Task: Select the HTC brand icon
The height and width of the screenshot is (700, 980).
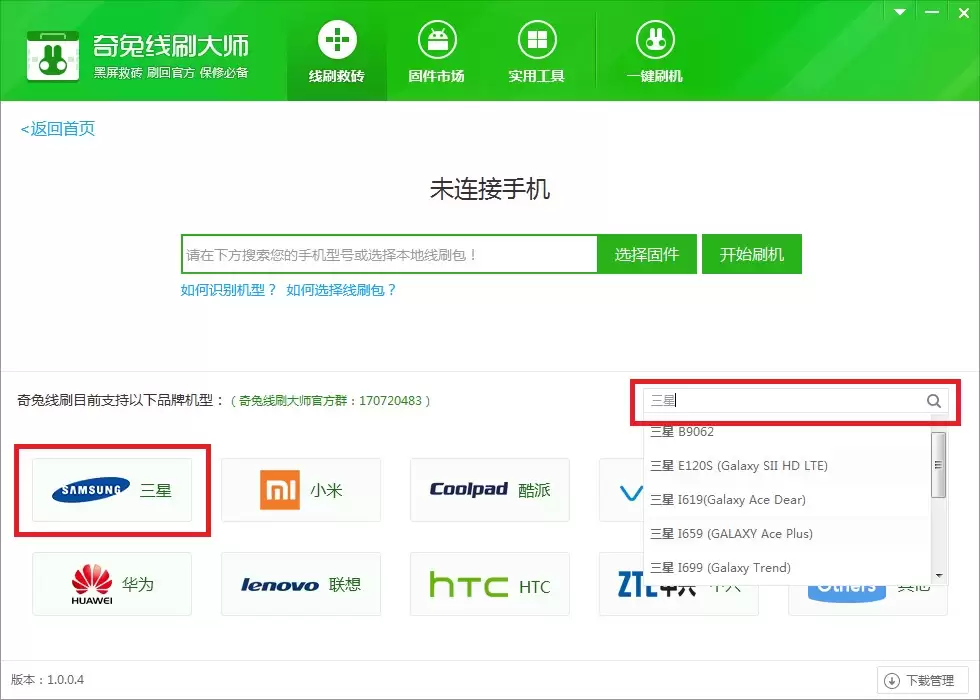Action: click(x=489, y=584)
